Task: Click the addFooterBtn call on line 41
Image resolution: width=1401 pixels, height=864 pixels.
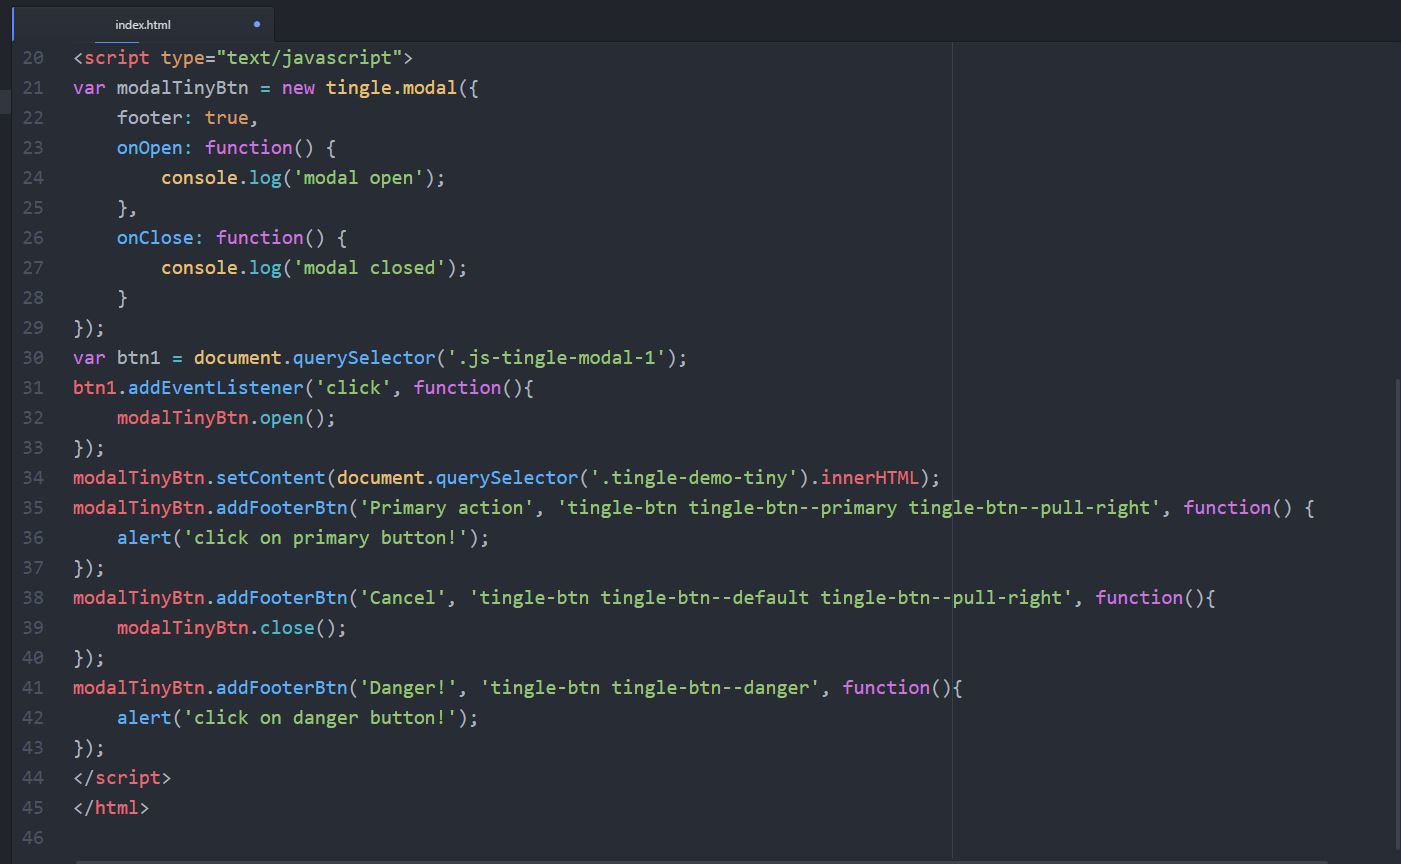Action: (x=281, y=688)
